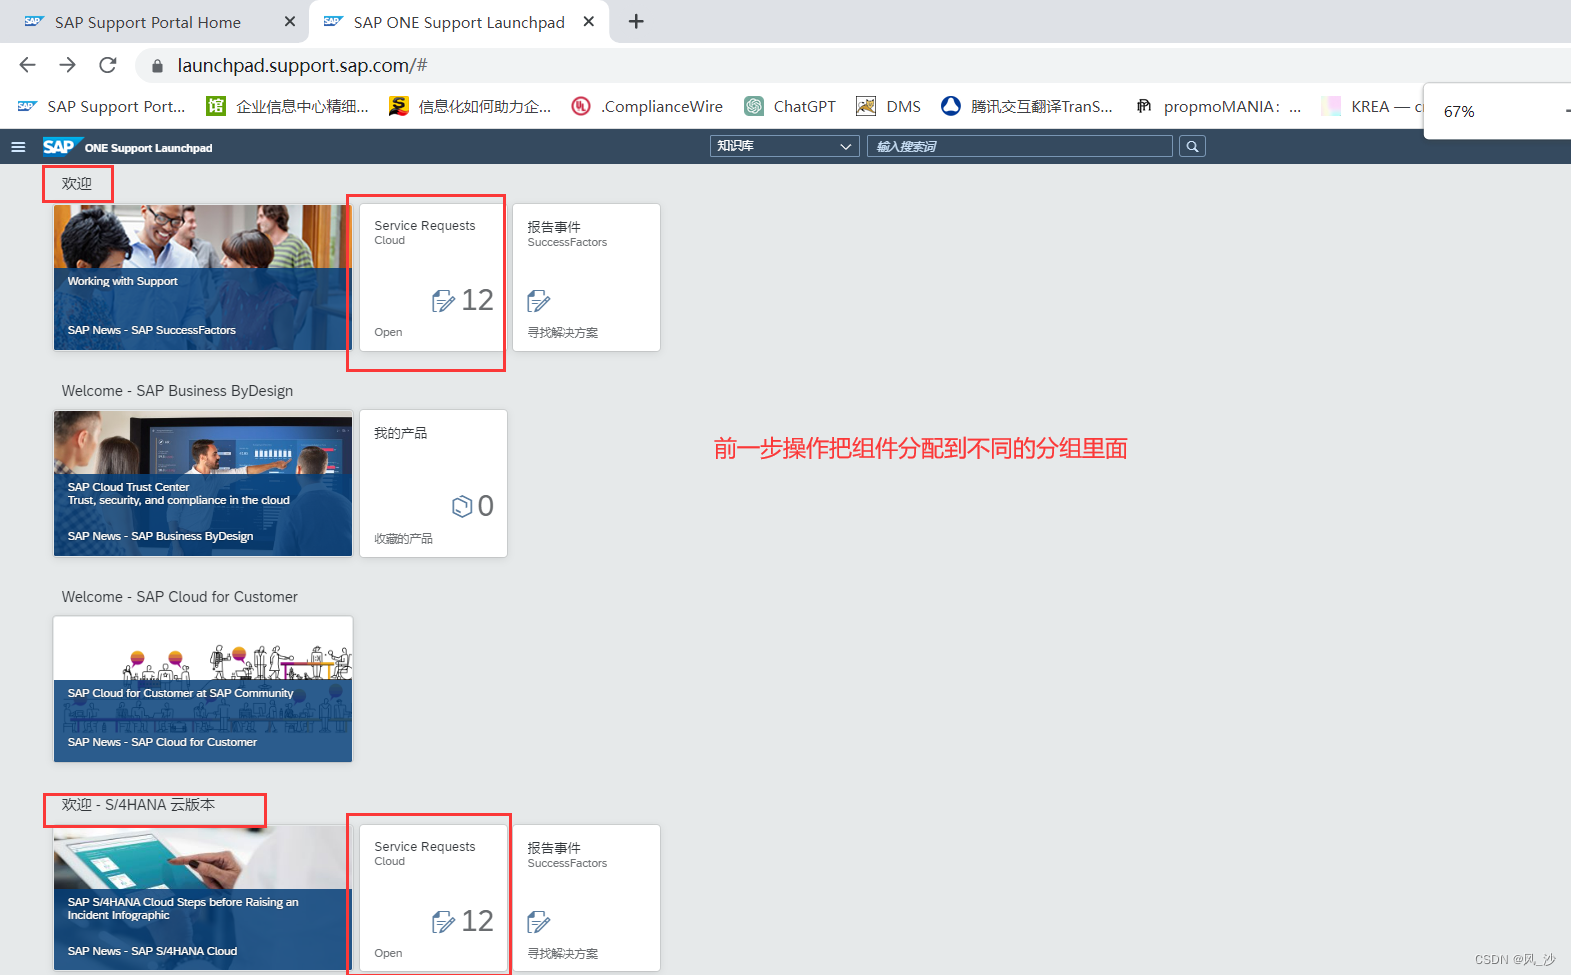The width and height of the screenshot is (1571, 975).
Task: Click the 报告事件 edit icon in the 欢迎 group
Action: 538,301
